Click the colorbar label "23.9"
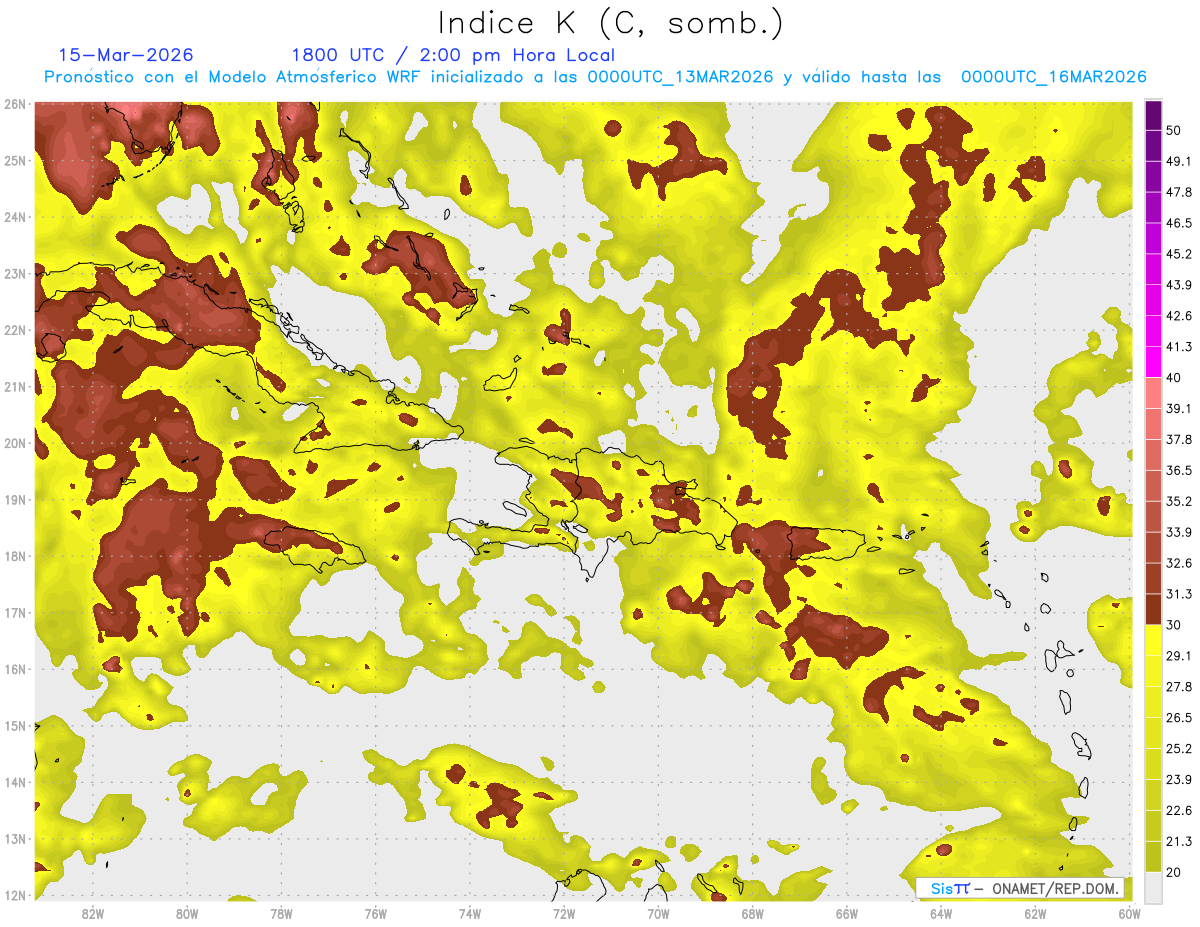The image size is (1200, 927). pyautogui.click(x=1179, y=780)
